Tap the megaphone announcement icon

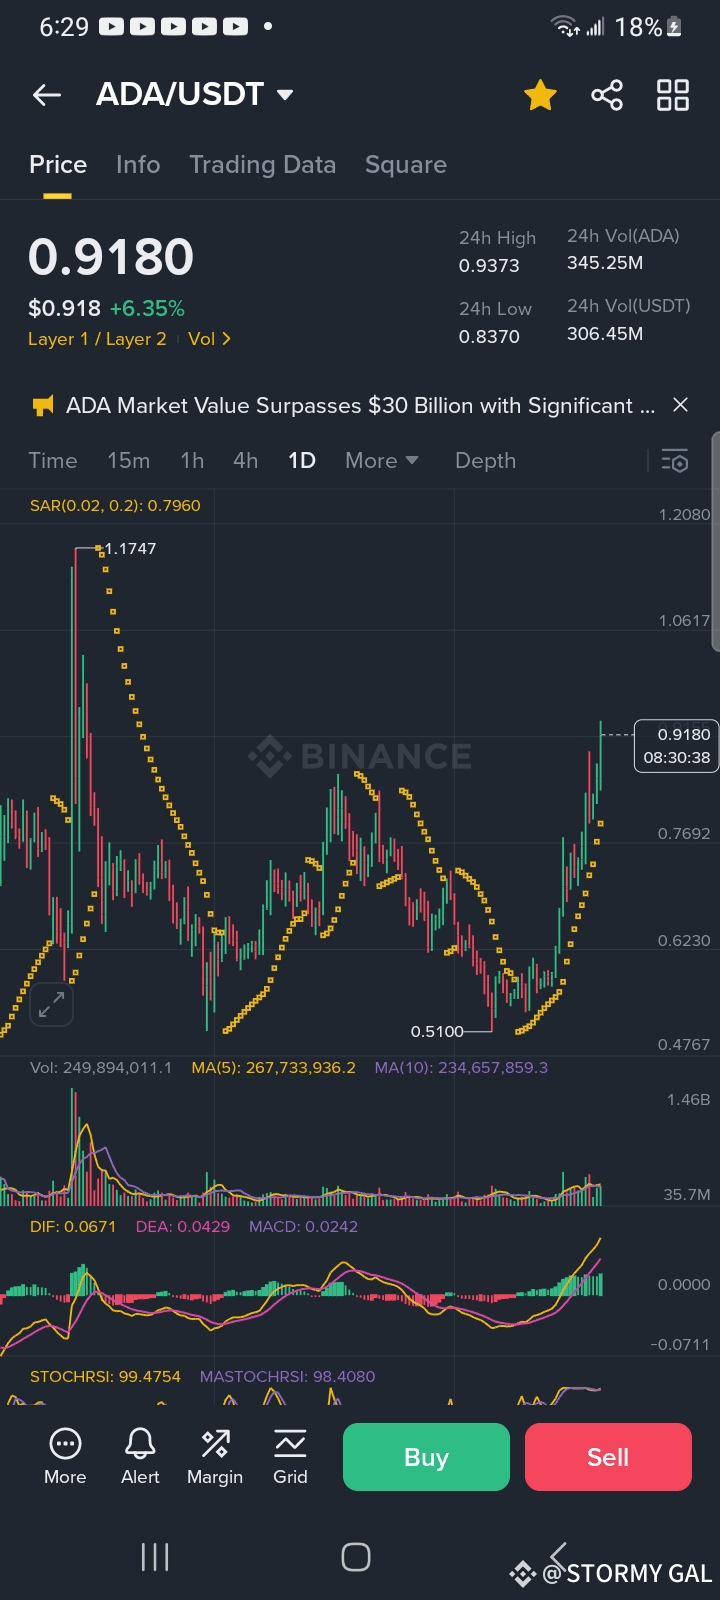click(x=43, y=405)
